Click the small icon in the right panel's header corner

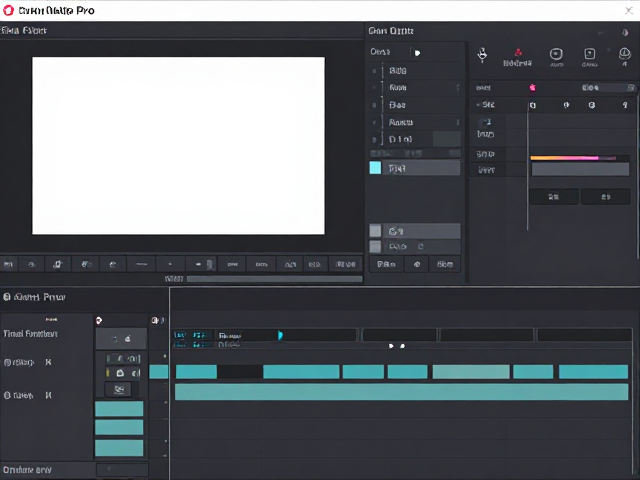click(x=625, y=32)
